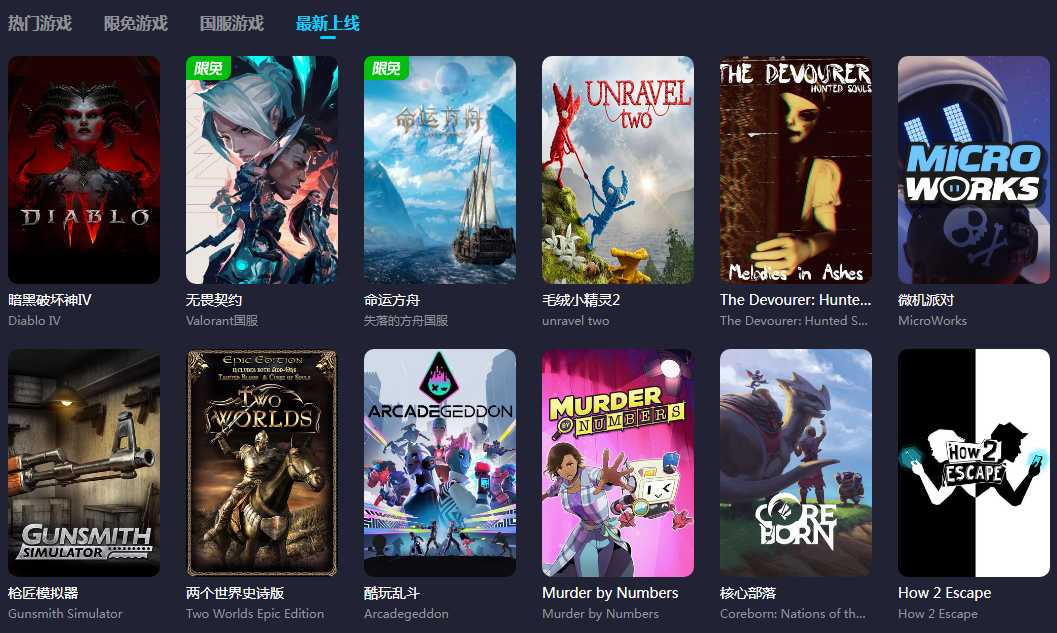1057x633 pixels.
Task: Open the MicroWorks game thumbnail
Action: point(974,170)
